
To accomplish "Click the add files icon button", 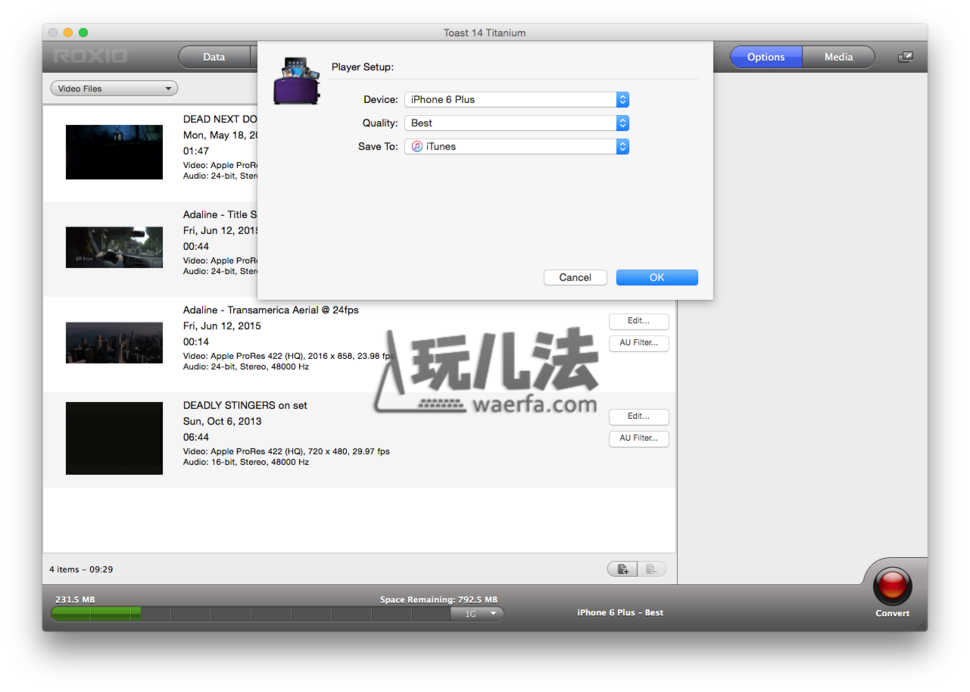I will click(x=622, y=569).
